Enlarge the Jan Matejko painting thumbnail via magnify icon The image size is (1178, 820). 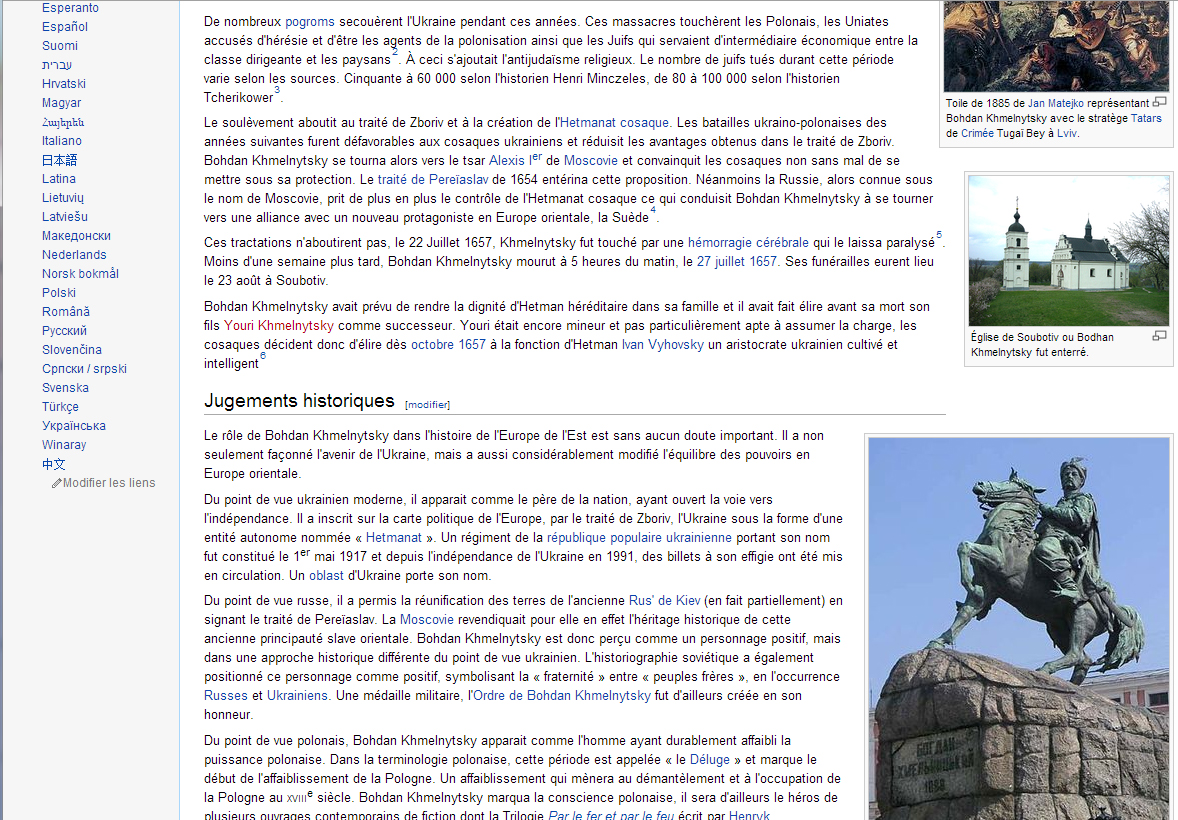[1160, 102]
